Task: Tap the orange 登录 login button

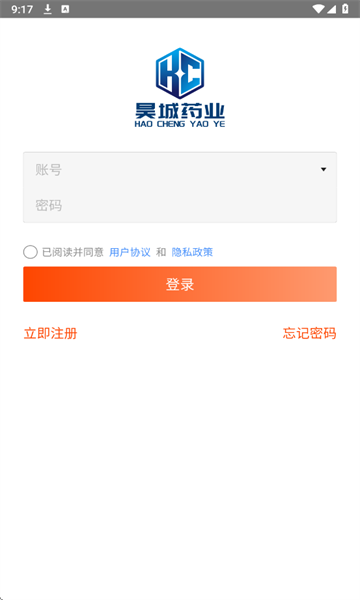Action: (x=180, y=284)
